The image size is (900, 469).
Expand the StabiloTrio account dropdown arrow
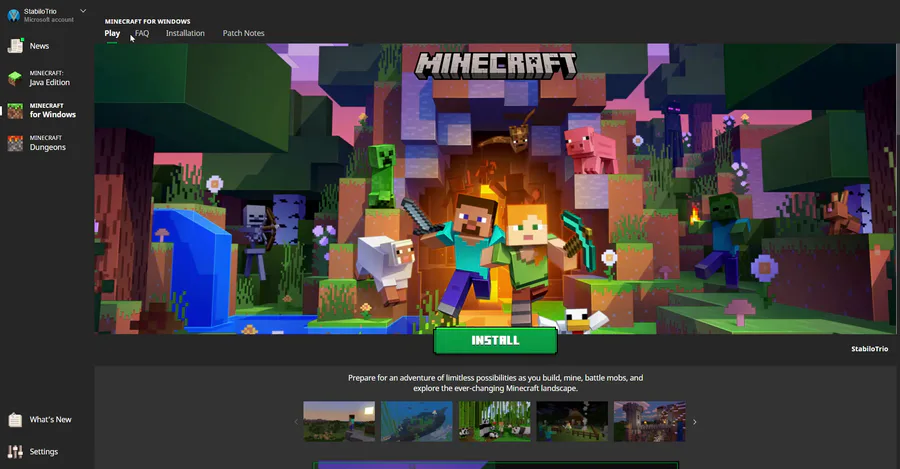click(83, 11)
